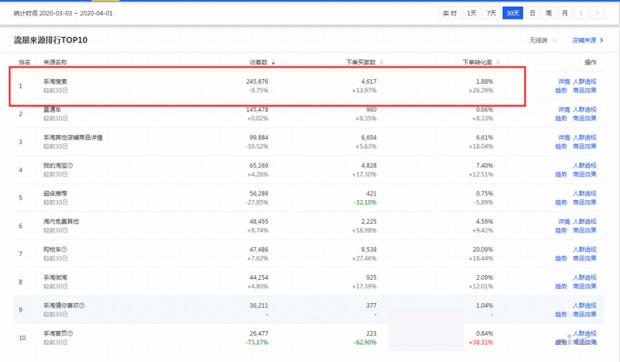Open 人群透视 for rank 8 row
Image resolution: width=620 pixels, height=362 pixels.
(x=585, y=277)
